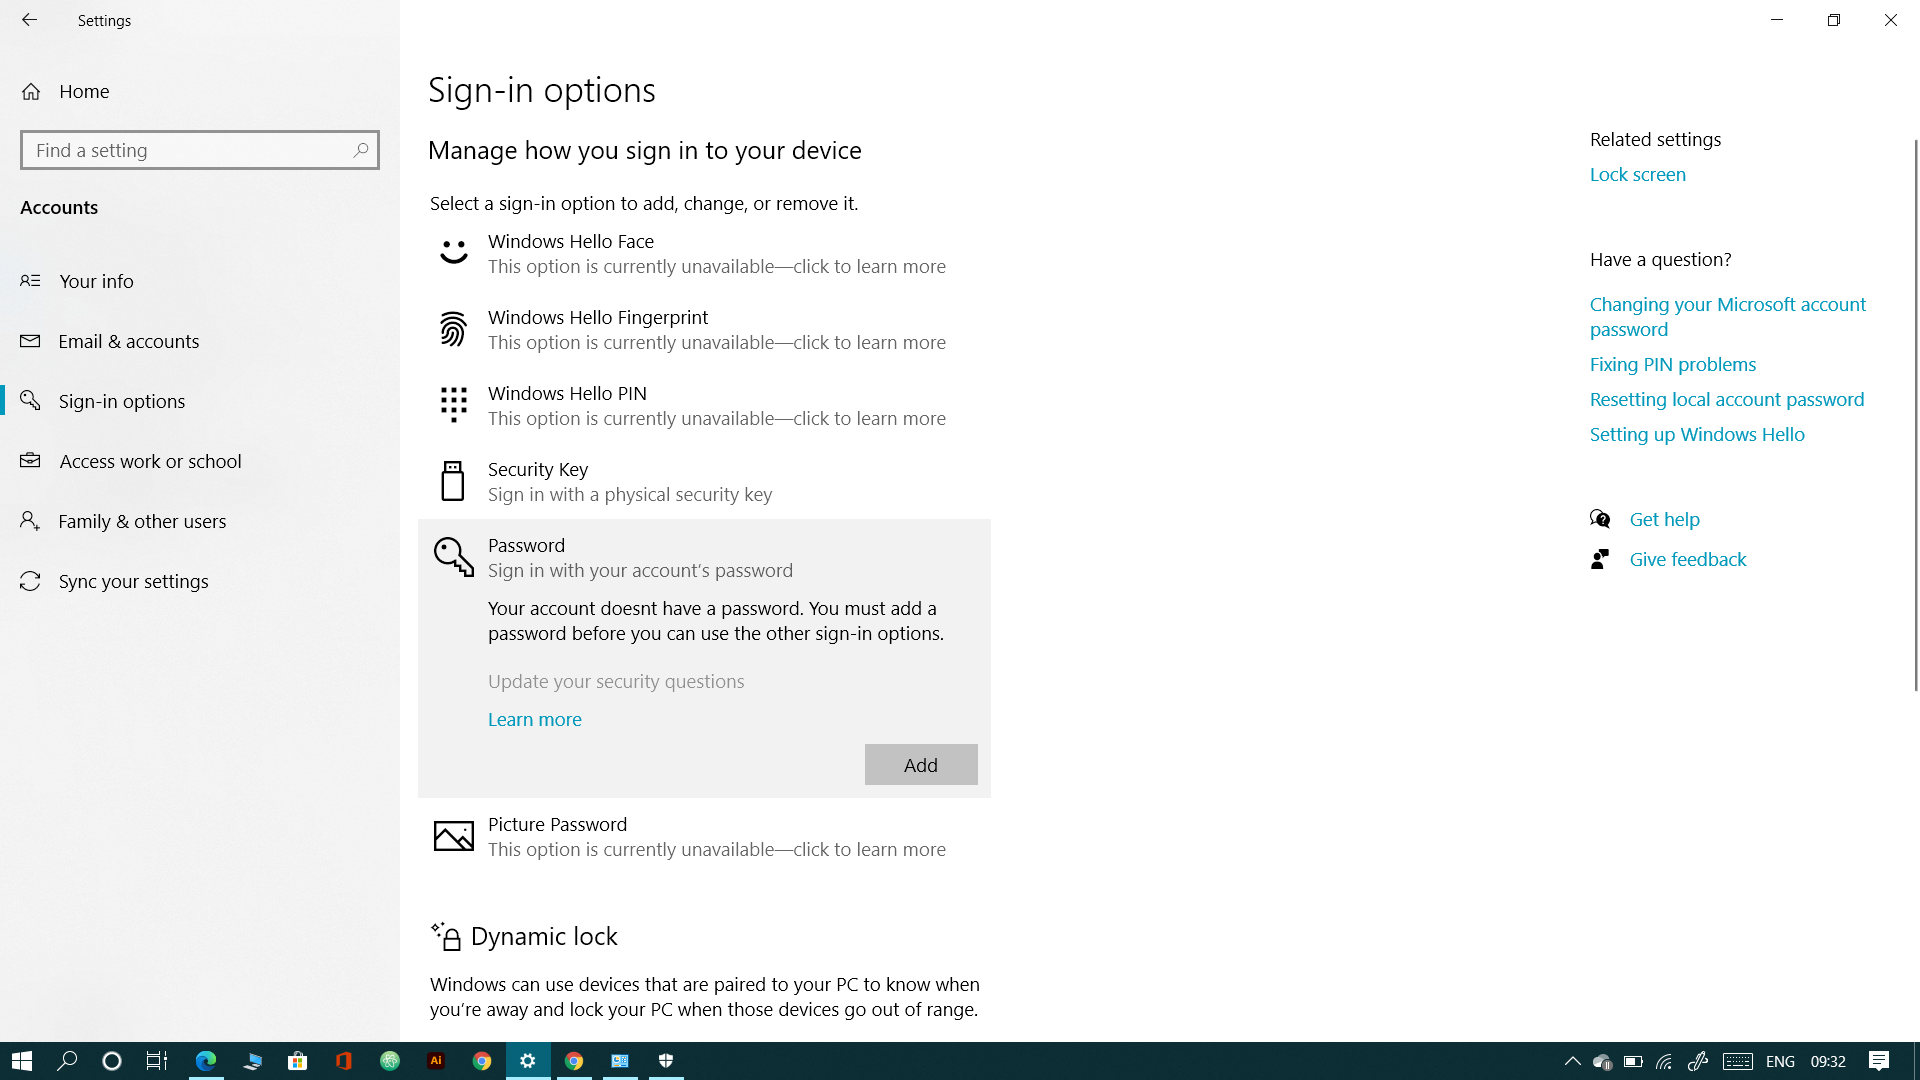
Task: Click the Dynamic lock padlock icon
Action: point(446,936)
